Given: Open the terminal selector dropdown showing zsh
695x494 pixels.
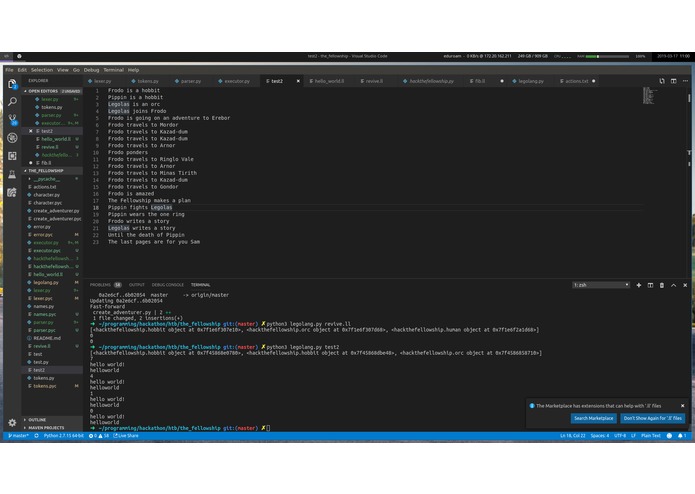Looking at the screenshot, I should point(601,285).
